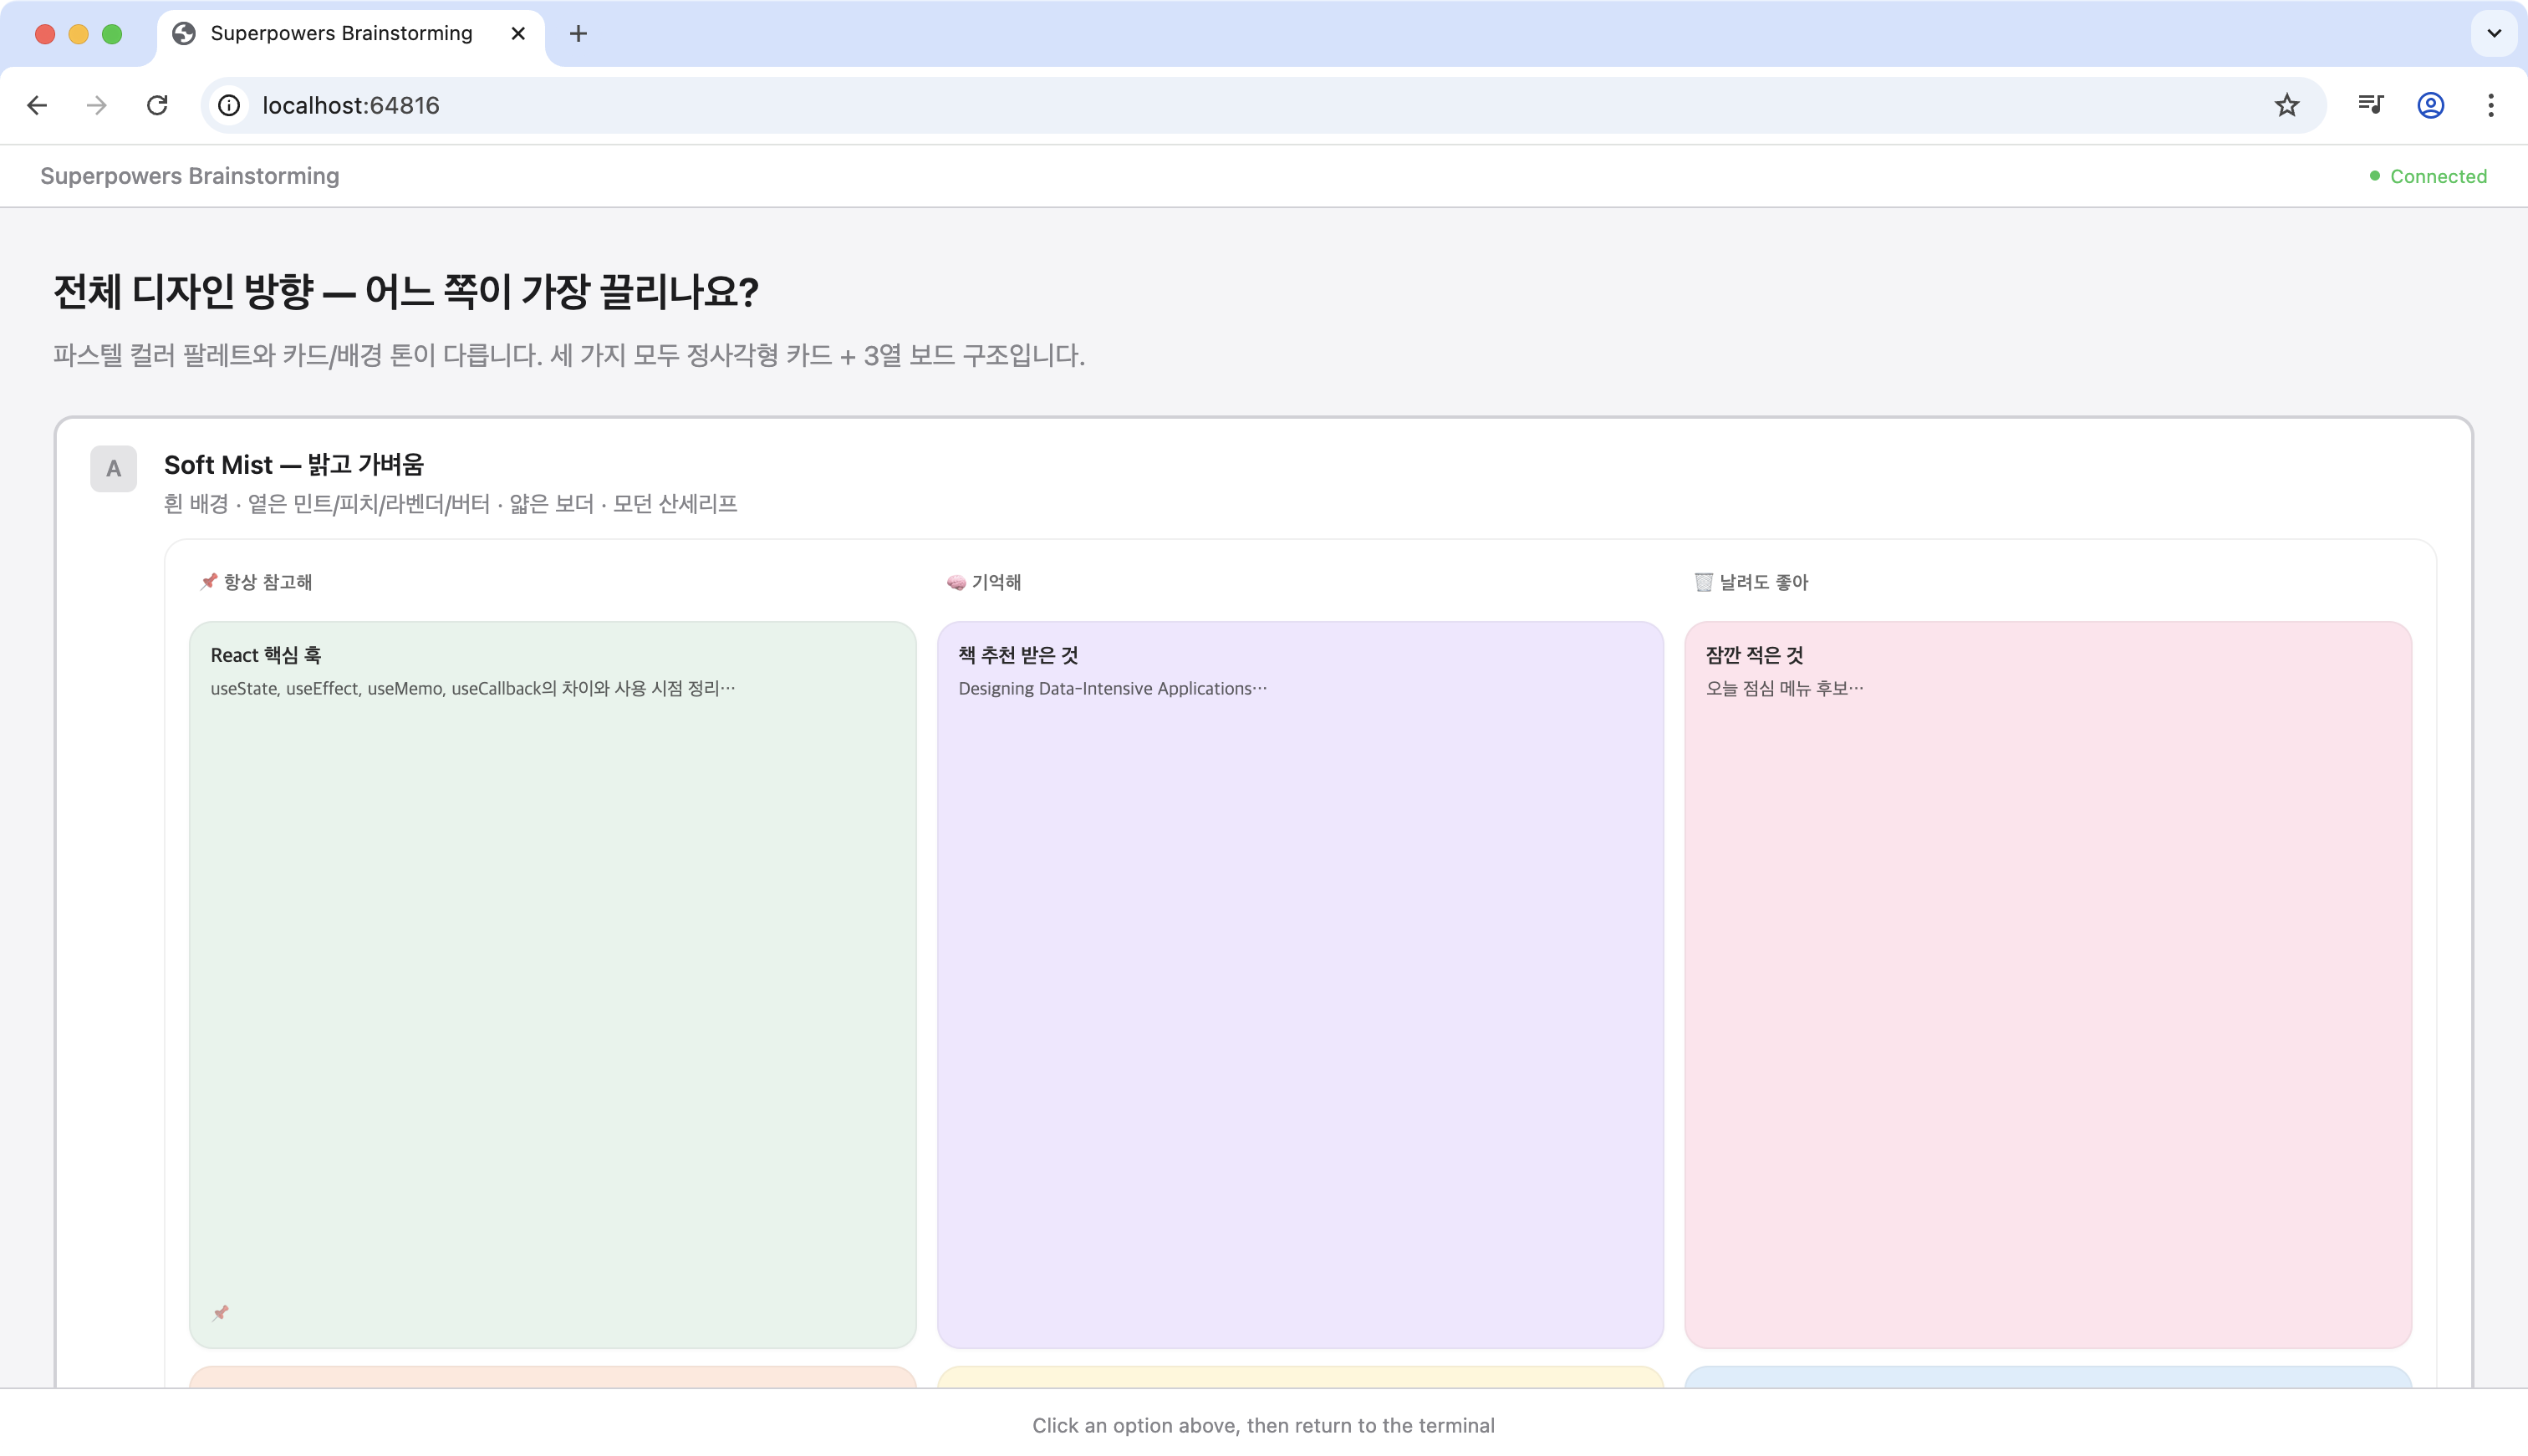2528x1456 pixels.
Task: Reload the localhost page
Action: (157, 105)
